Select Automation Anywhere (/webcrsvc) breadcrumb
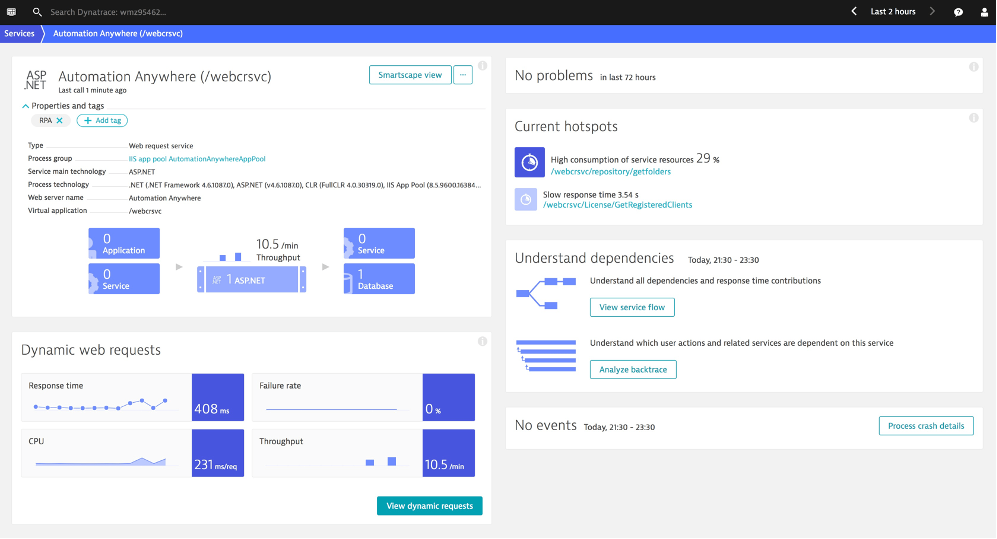Screen dimensions: 997x539 [x=118, y=34]
